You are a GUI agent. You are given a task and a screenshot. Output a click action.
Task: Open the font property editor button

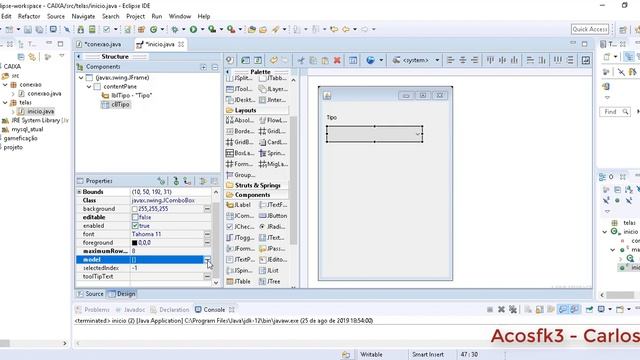207,234
